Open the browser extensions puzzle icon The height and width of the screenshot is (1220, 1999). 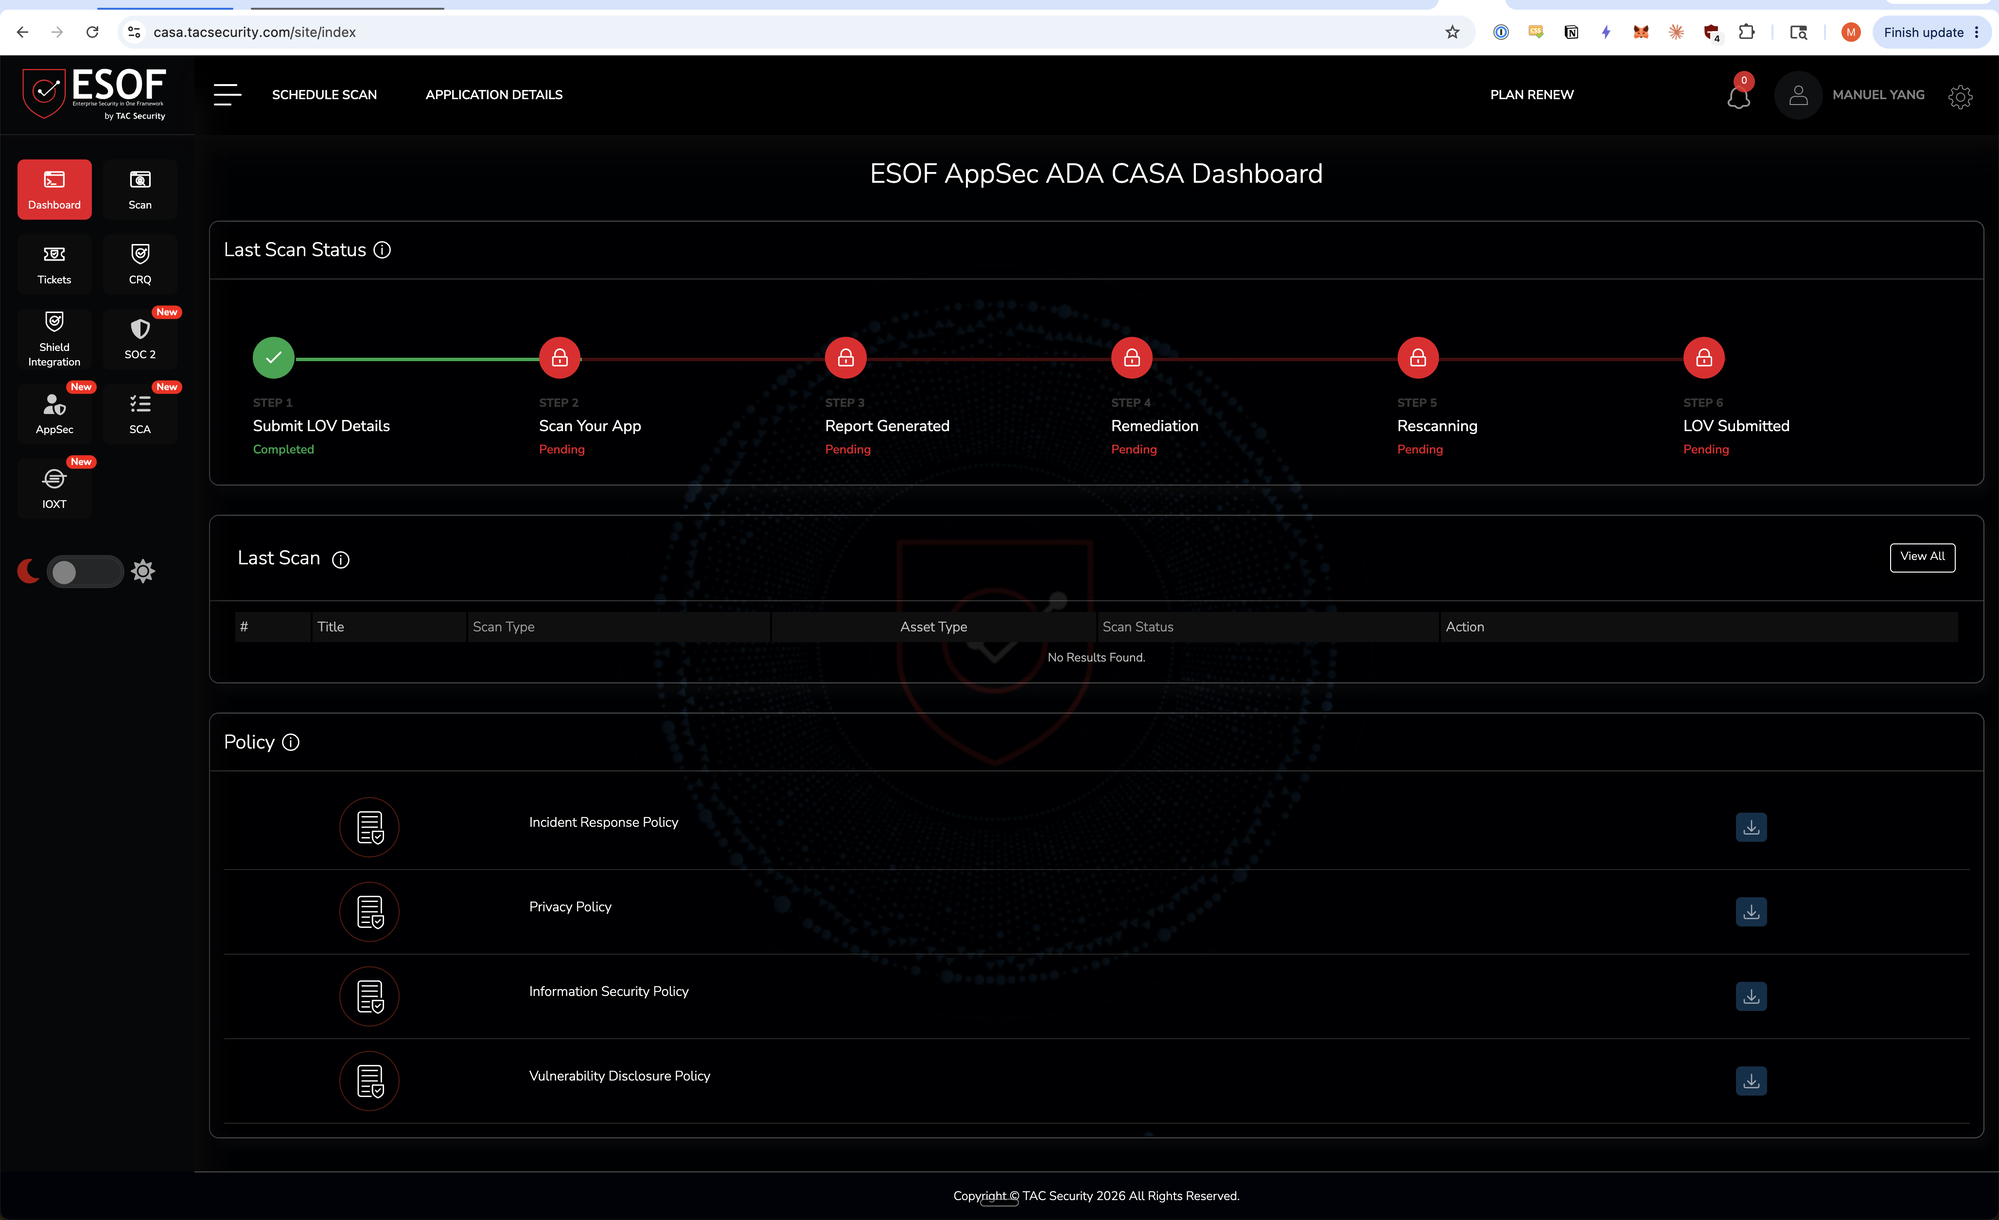[1746, 32]
